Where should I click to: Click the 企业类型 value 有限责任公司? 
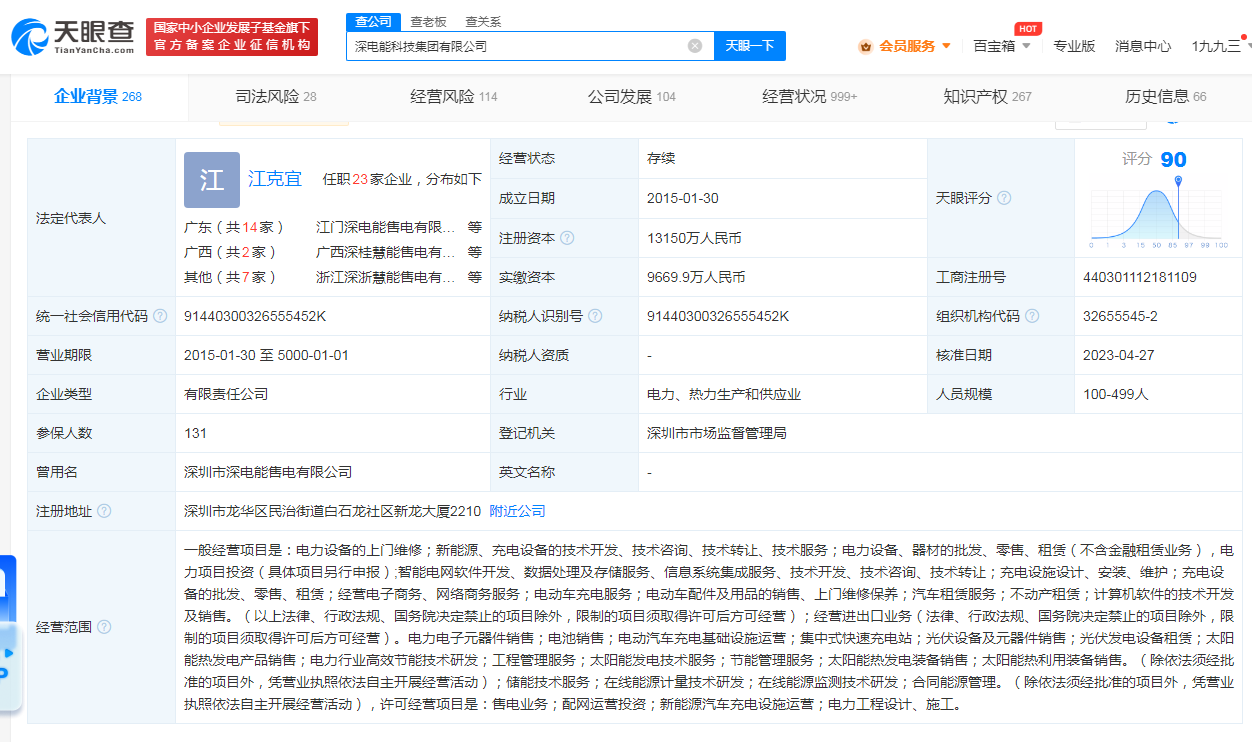pyautogui.click(x=226, y=394)
